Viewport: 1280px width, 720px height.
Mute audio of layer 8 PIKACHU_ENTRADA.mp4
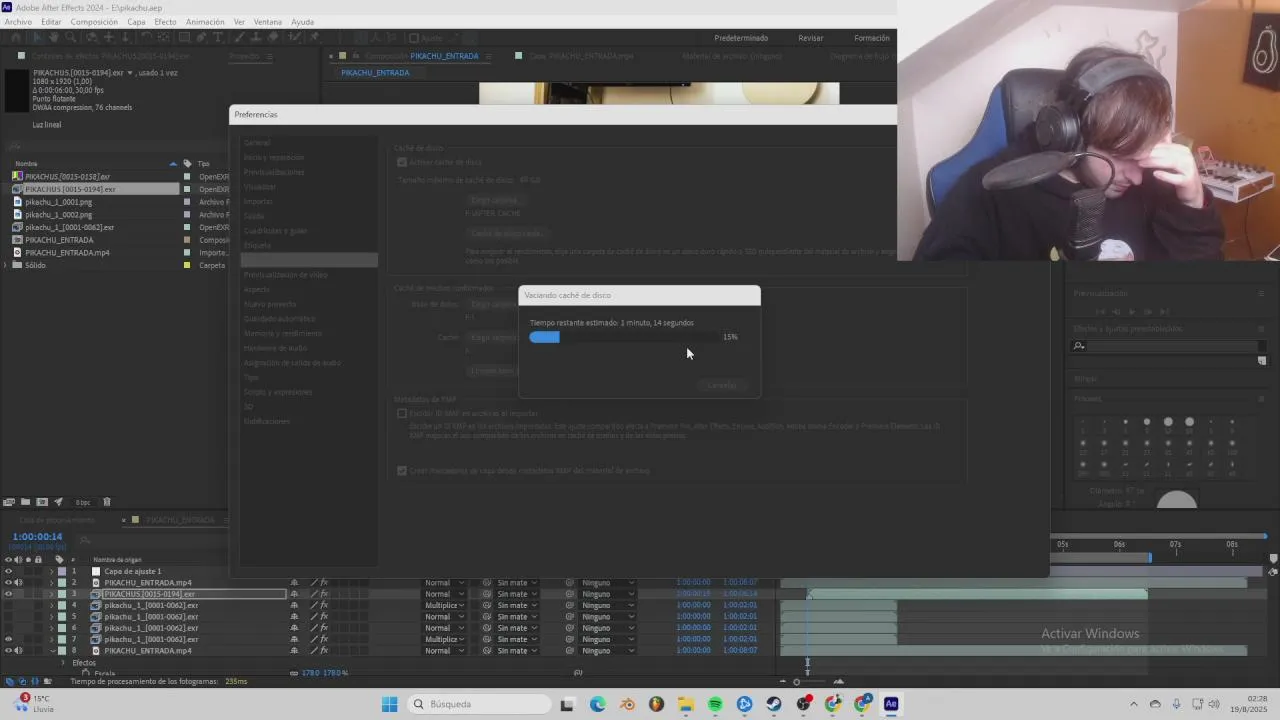point(18,651)
